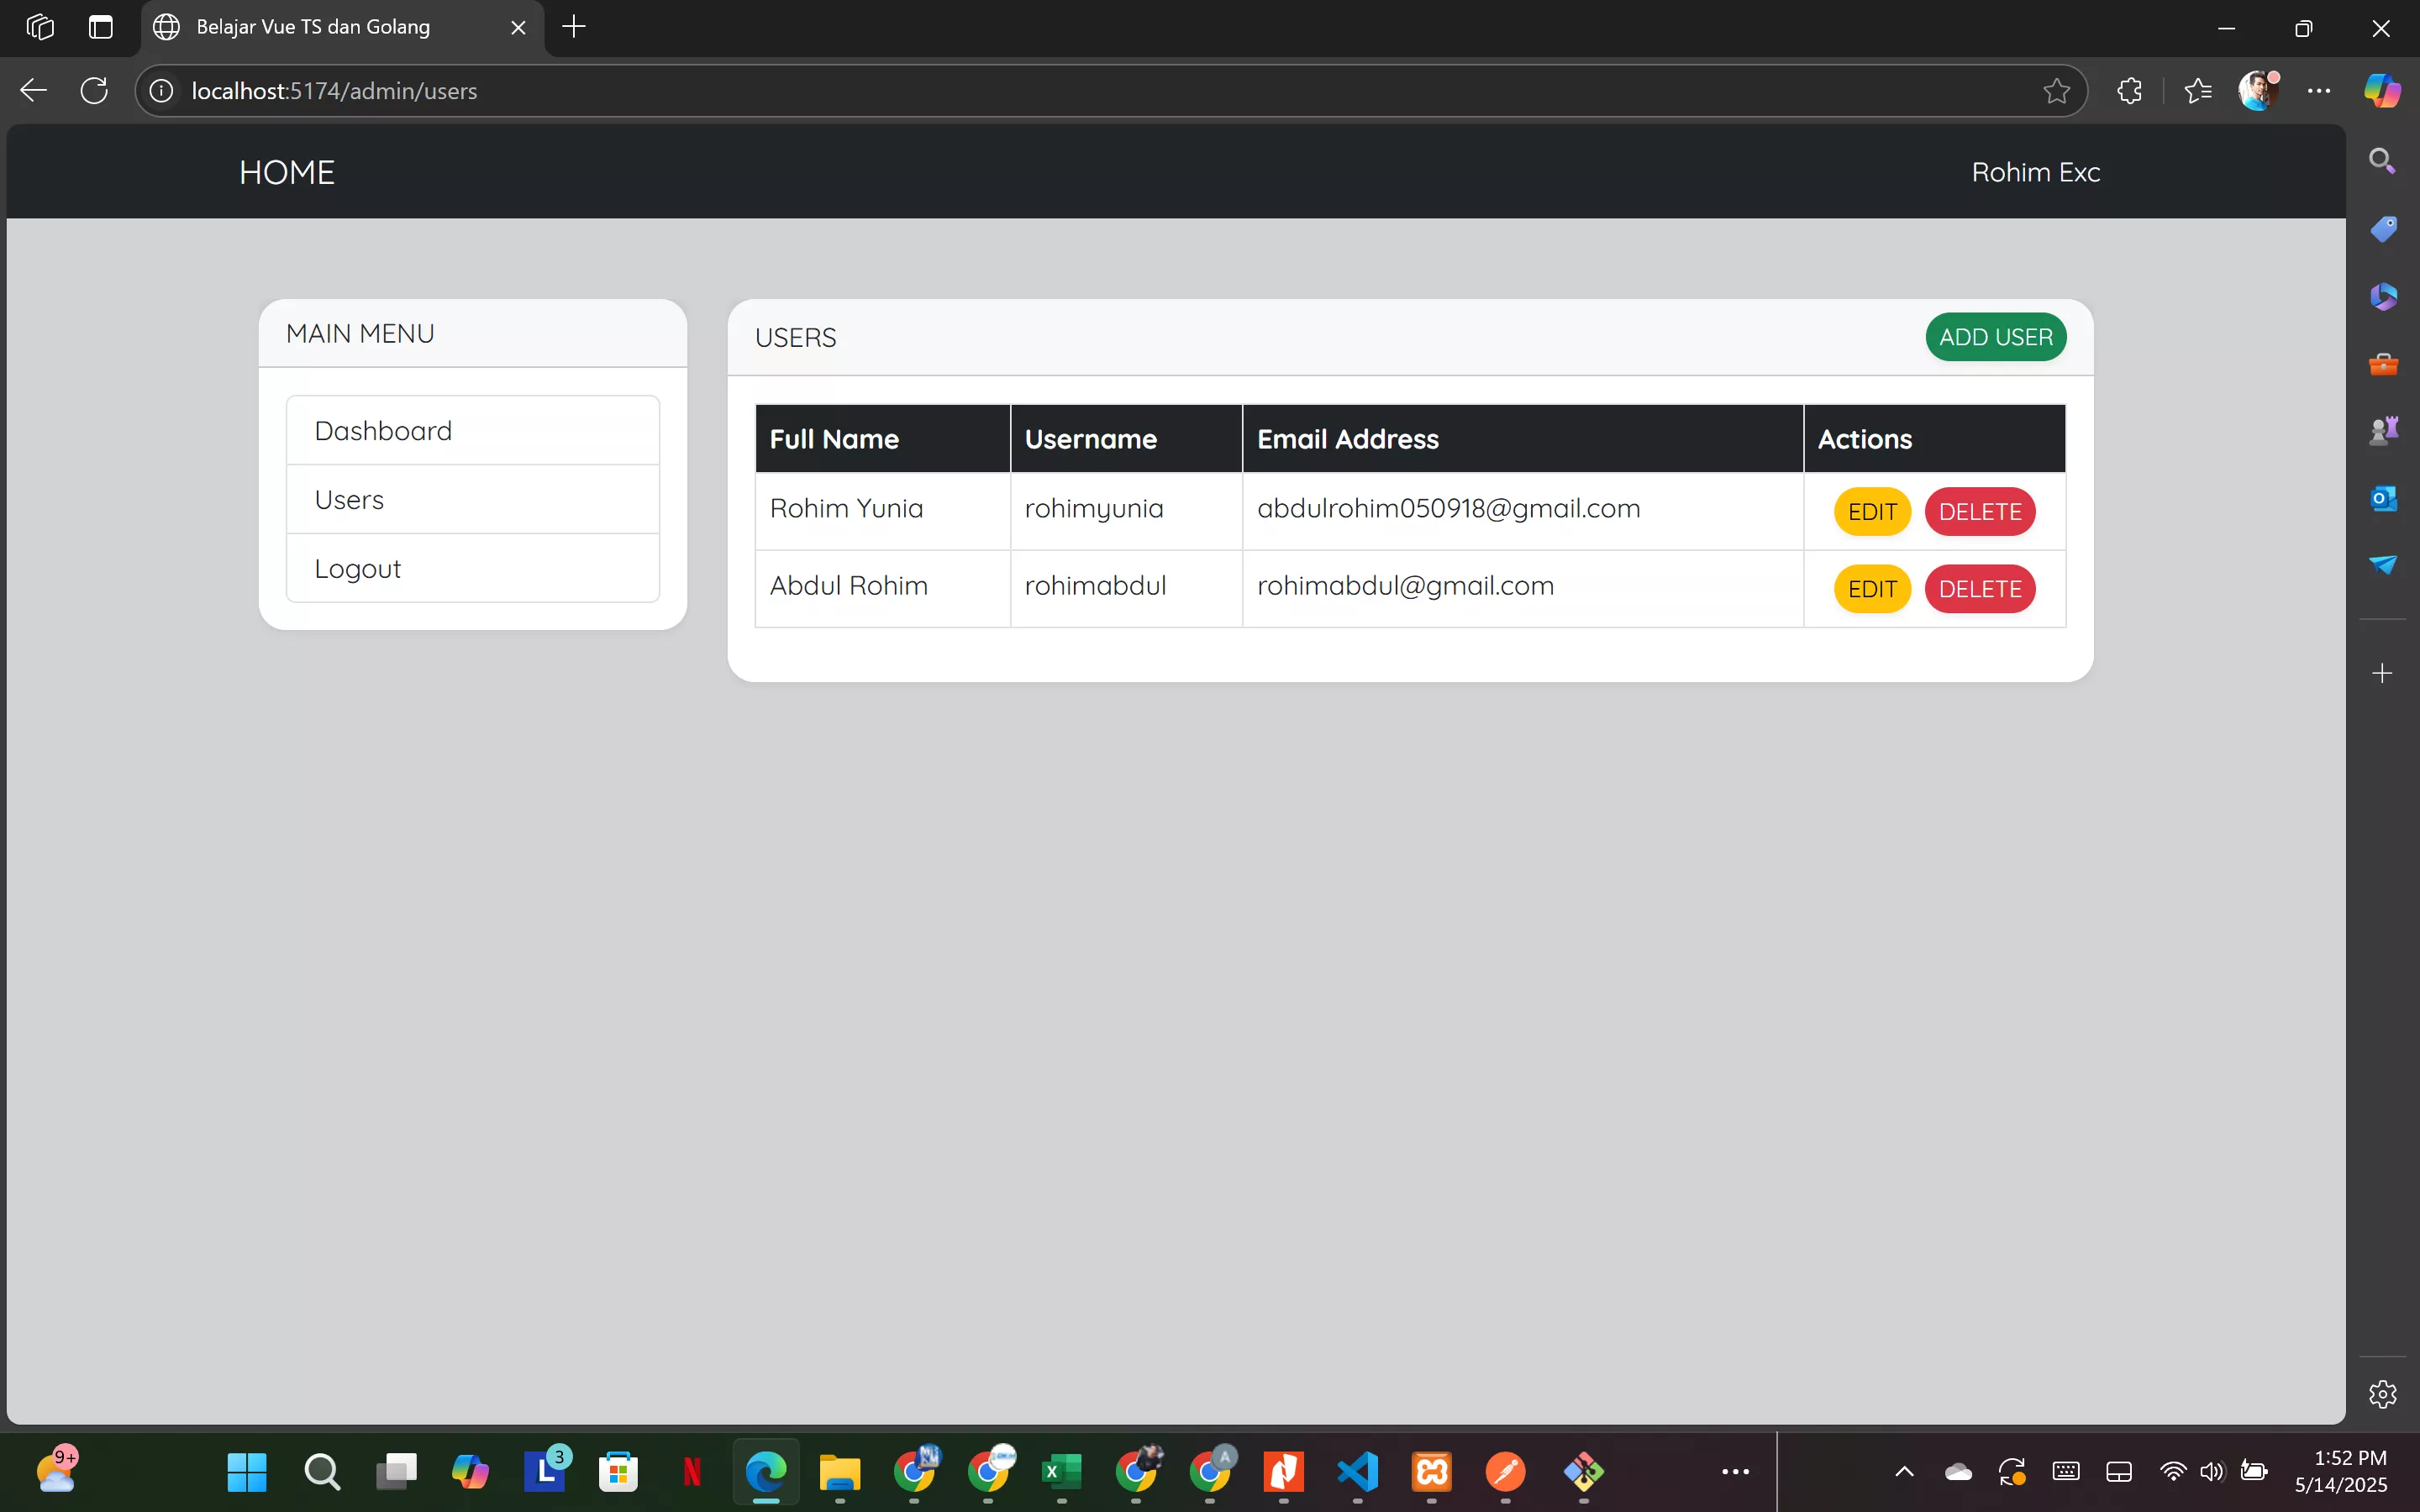Select rohimabdul@gmail.com cell
This screenshot has height=1512, width=2420.
(x=1522, y=588)
